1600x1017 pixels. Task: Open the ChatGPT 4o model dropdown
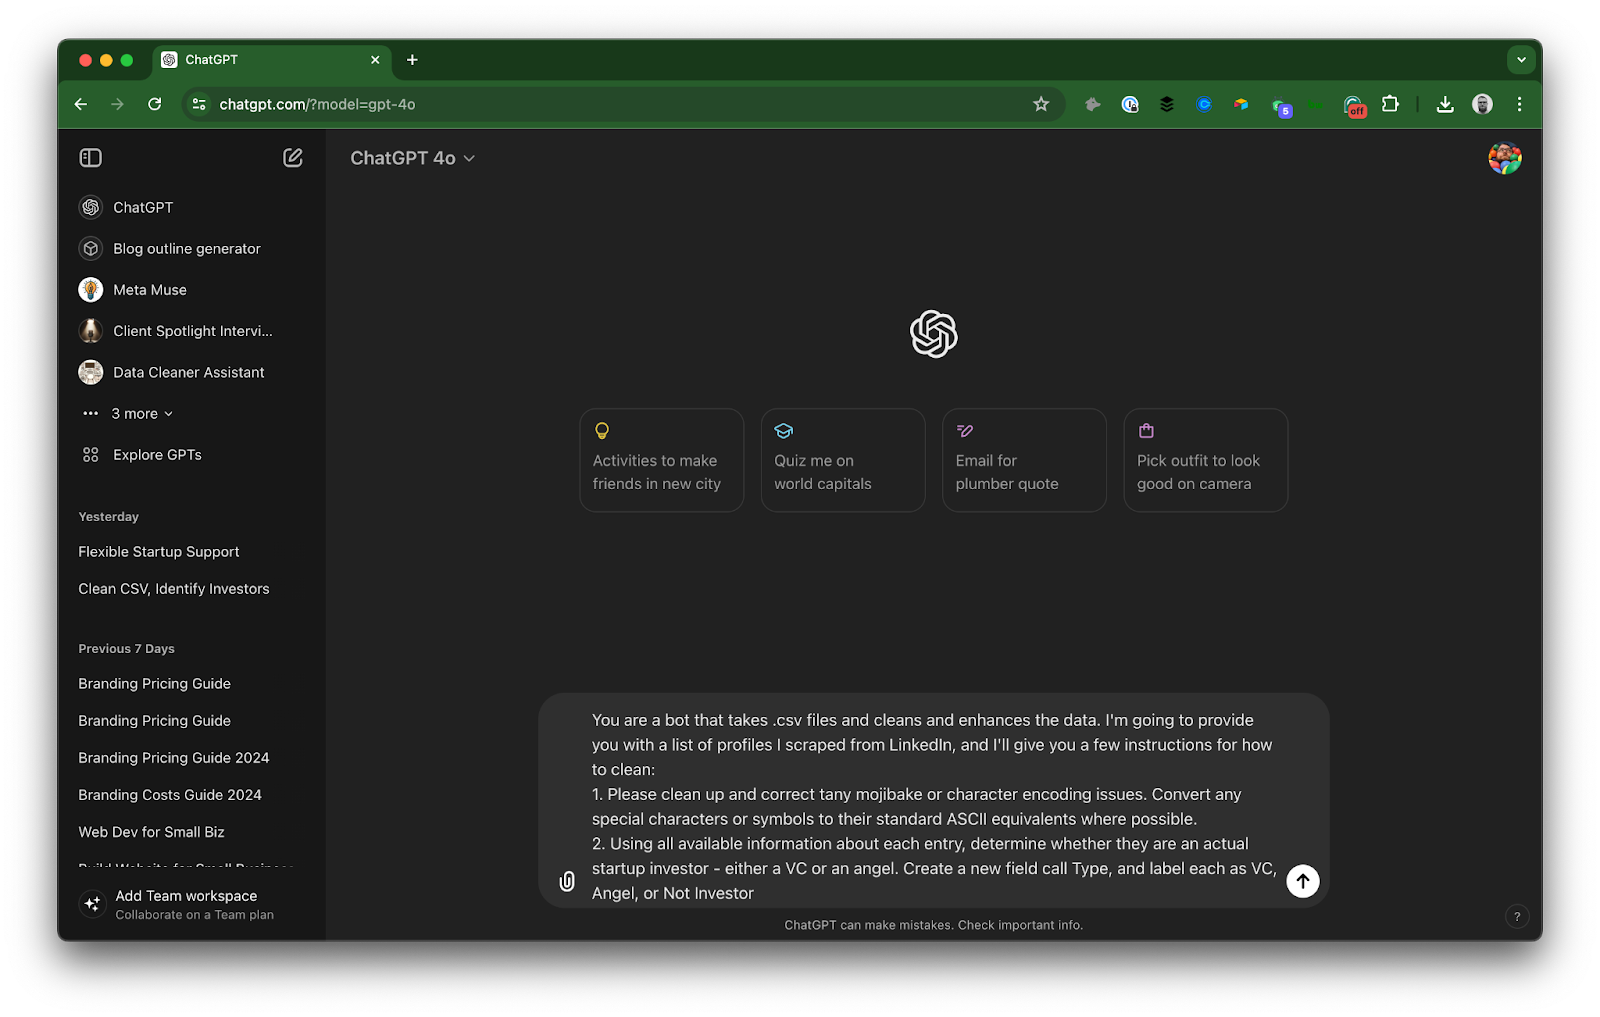tap(413, 158)
